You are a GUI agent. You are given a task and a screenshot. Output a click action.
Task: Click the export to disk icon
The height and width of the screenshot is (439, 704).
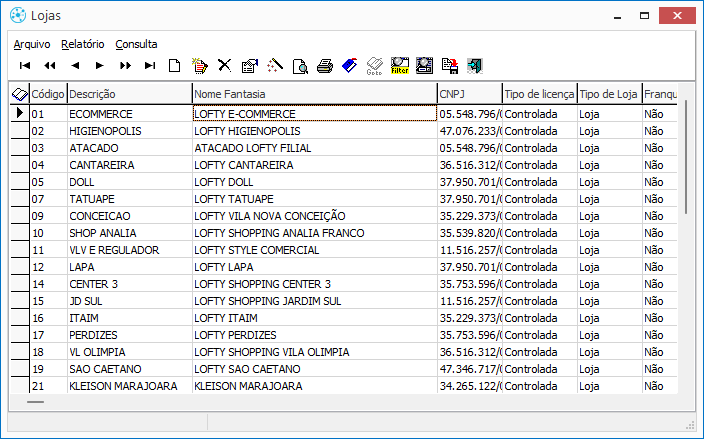pos(449,66)
